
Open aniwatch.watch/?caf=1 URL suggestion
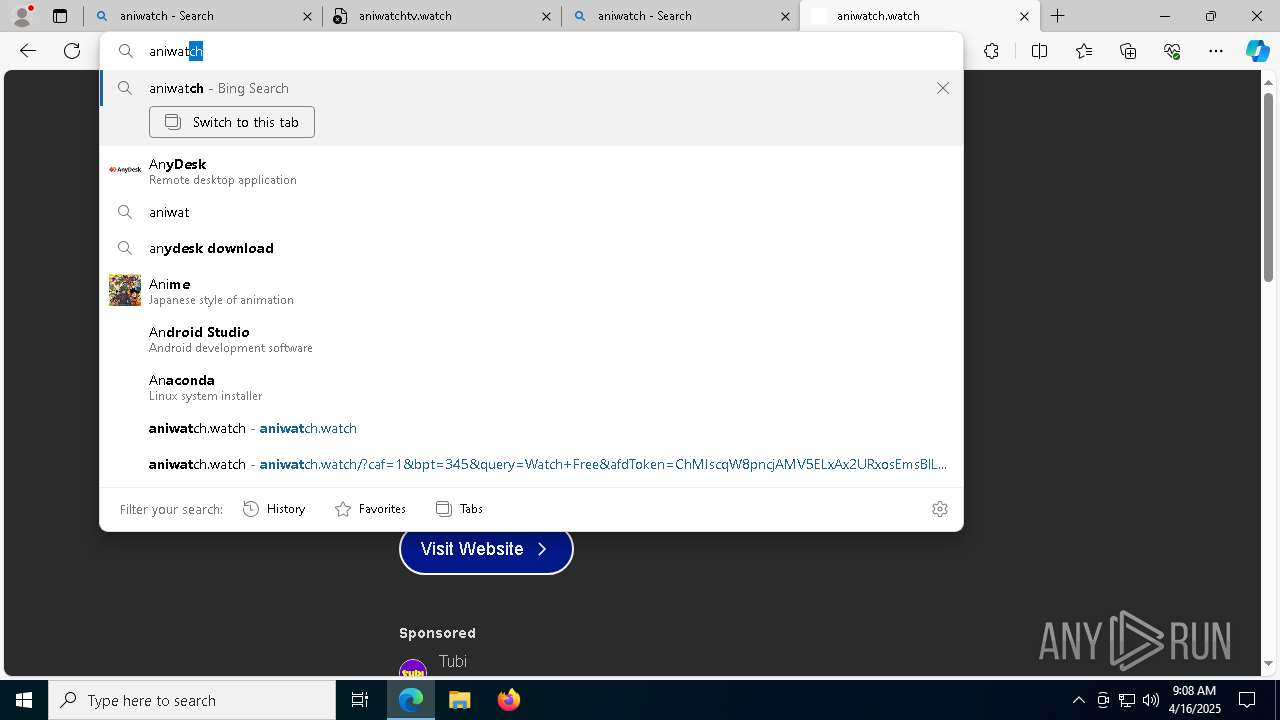[x=531, y=464]
